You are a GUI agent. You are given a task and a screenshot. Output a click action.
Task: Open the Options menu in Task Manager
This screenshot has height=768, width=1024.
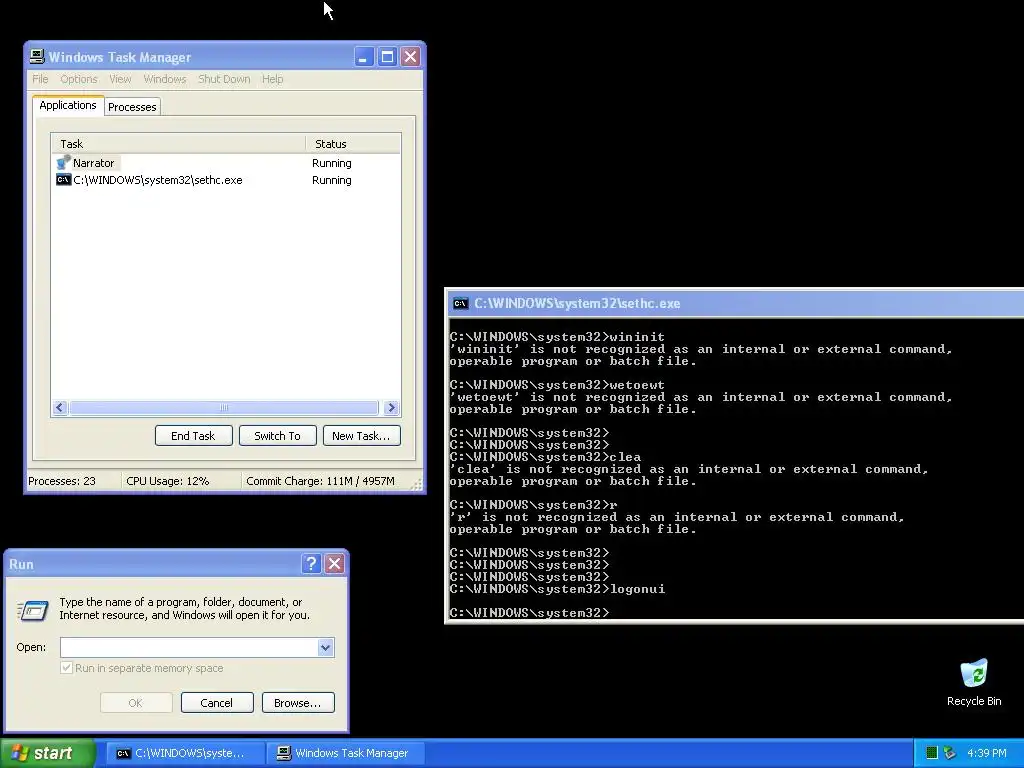tap(78, 79)
